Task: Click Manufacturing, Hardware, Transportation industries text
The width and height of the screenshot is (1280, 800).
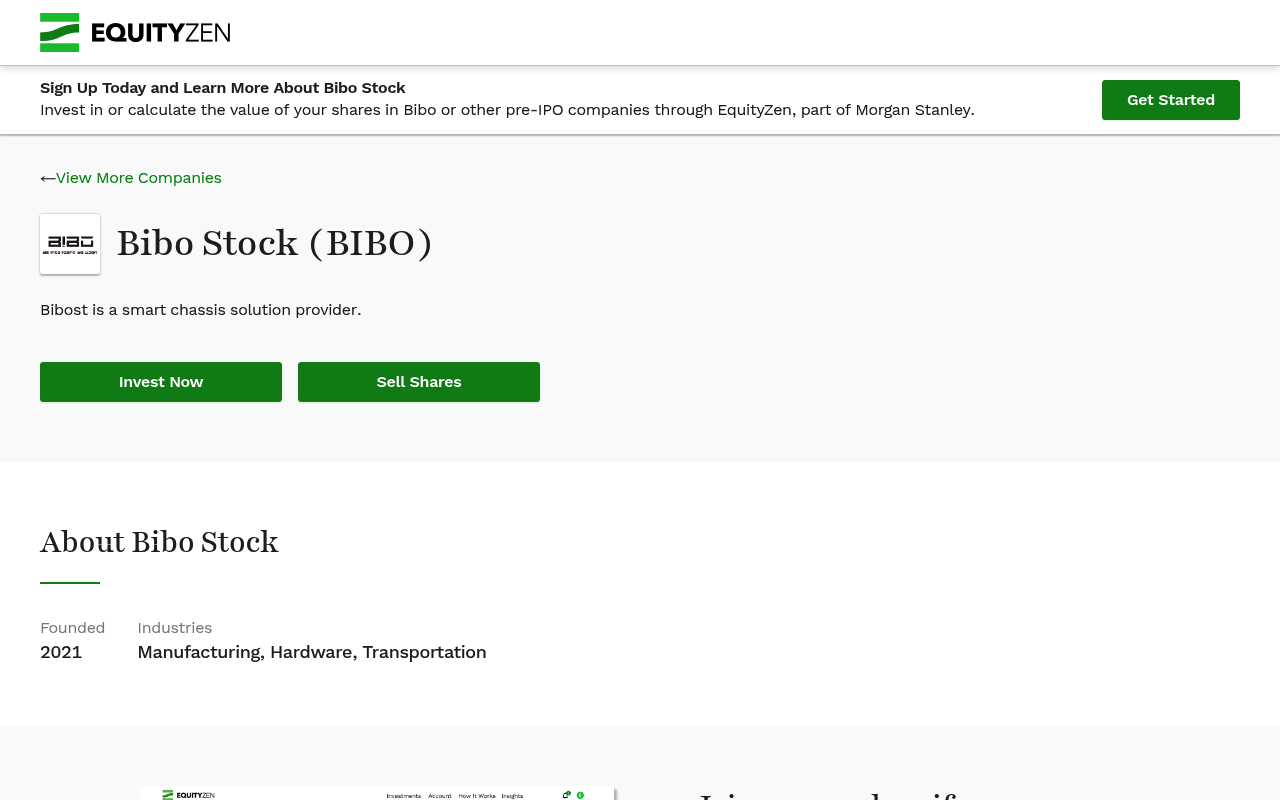Action: pyautogui.click(x=312, y=652)
